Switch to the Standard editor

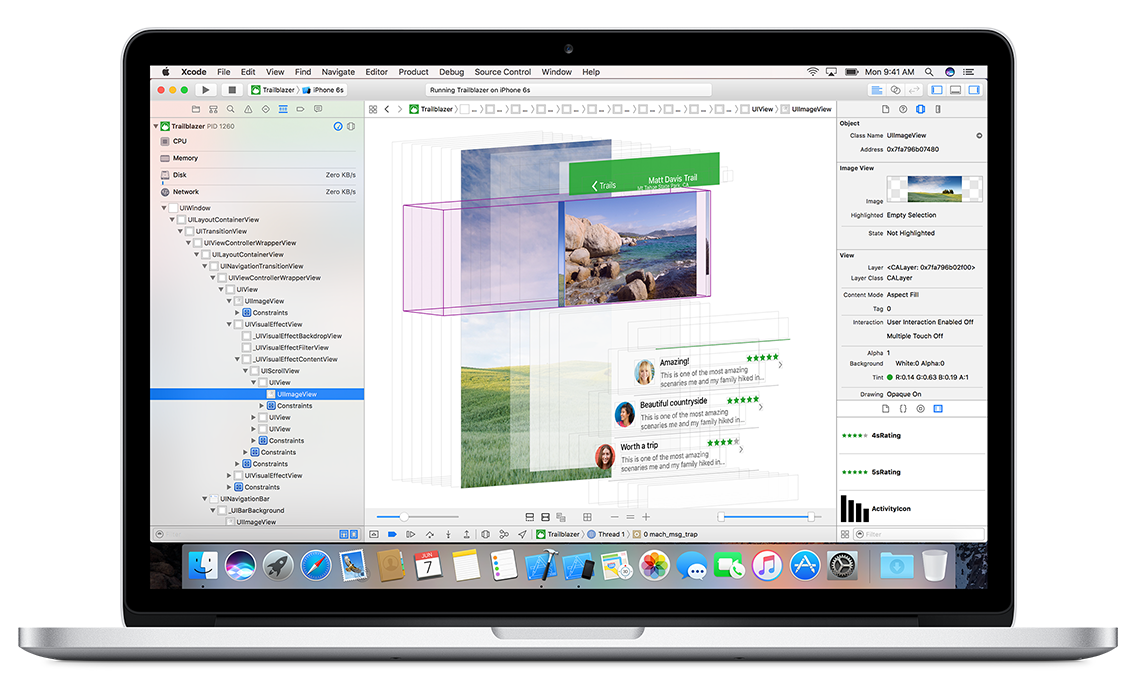point(876,90)
